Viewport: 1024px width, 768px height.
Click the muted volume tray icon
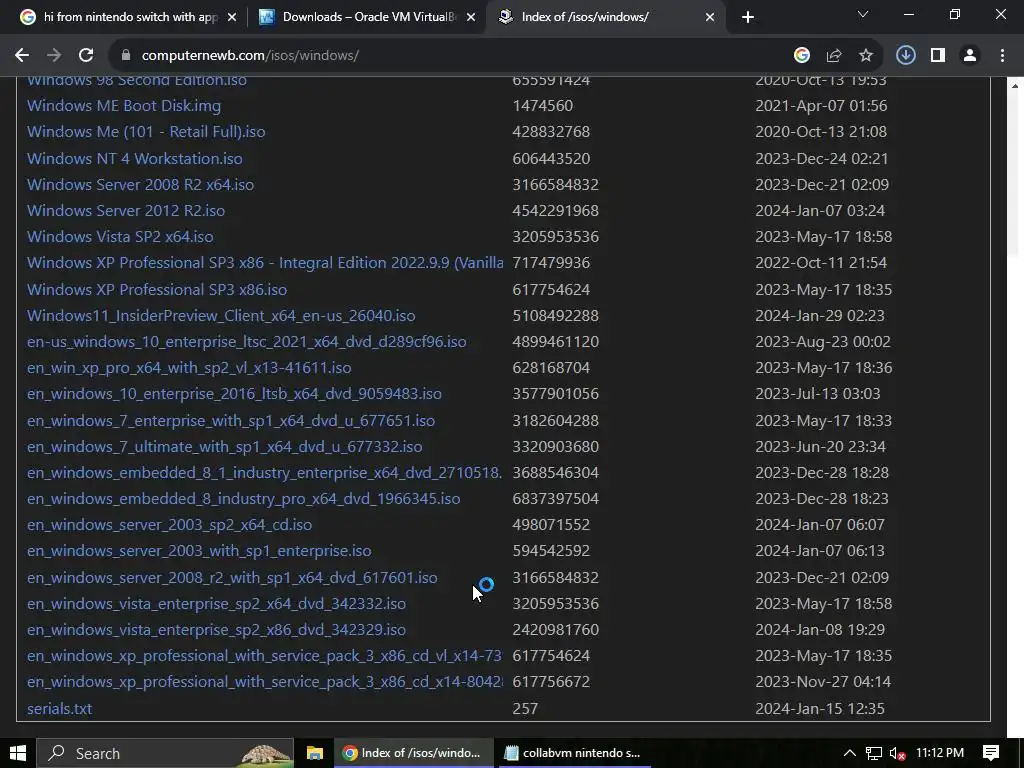tap(897, 753)
